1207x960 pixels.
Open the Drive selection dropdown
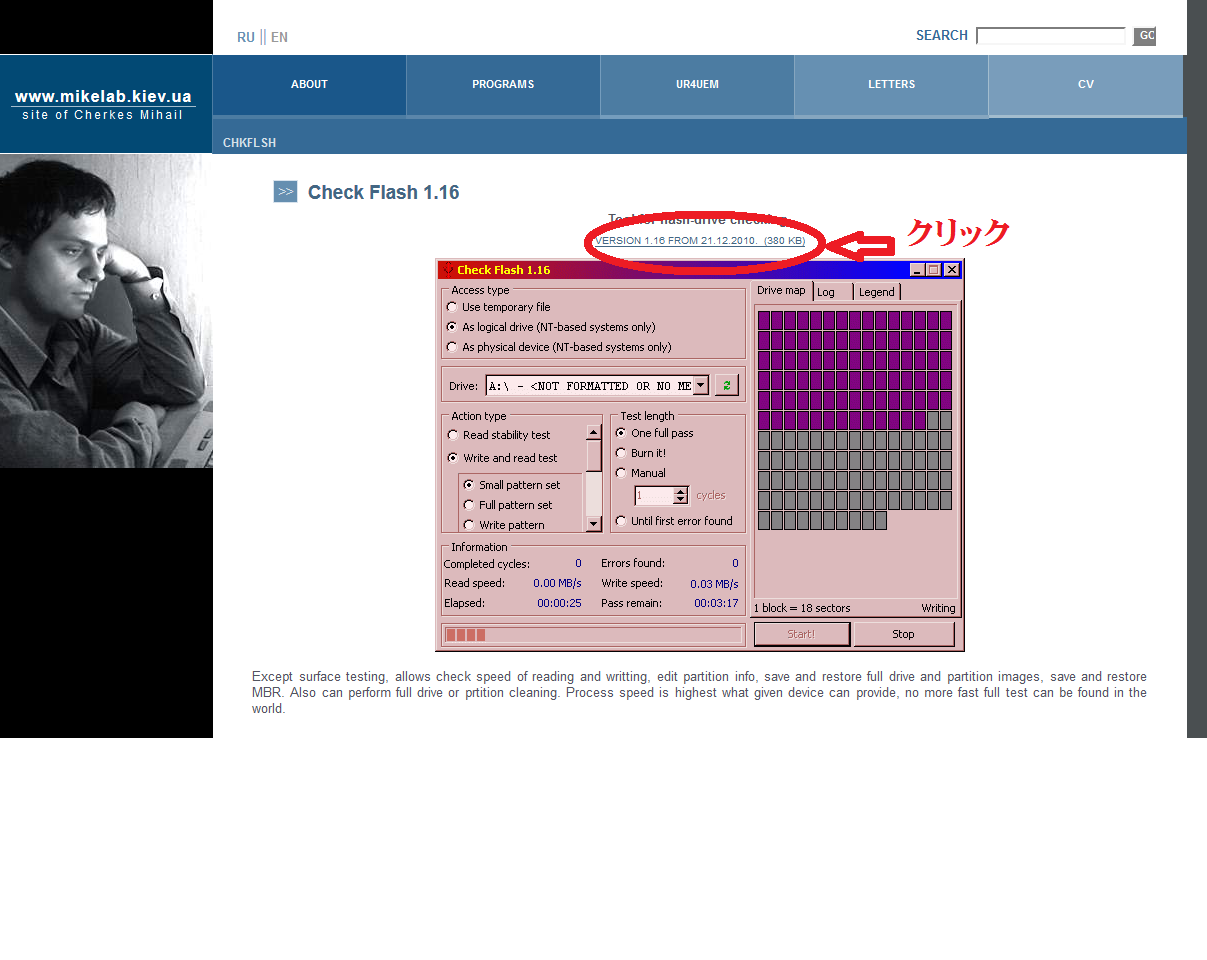click(x=701, y=385)
